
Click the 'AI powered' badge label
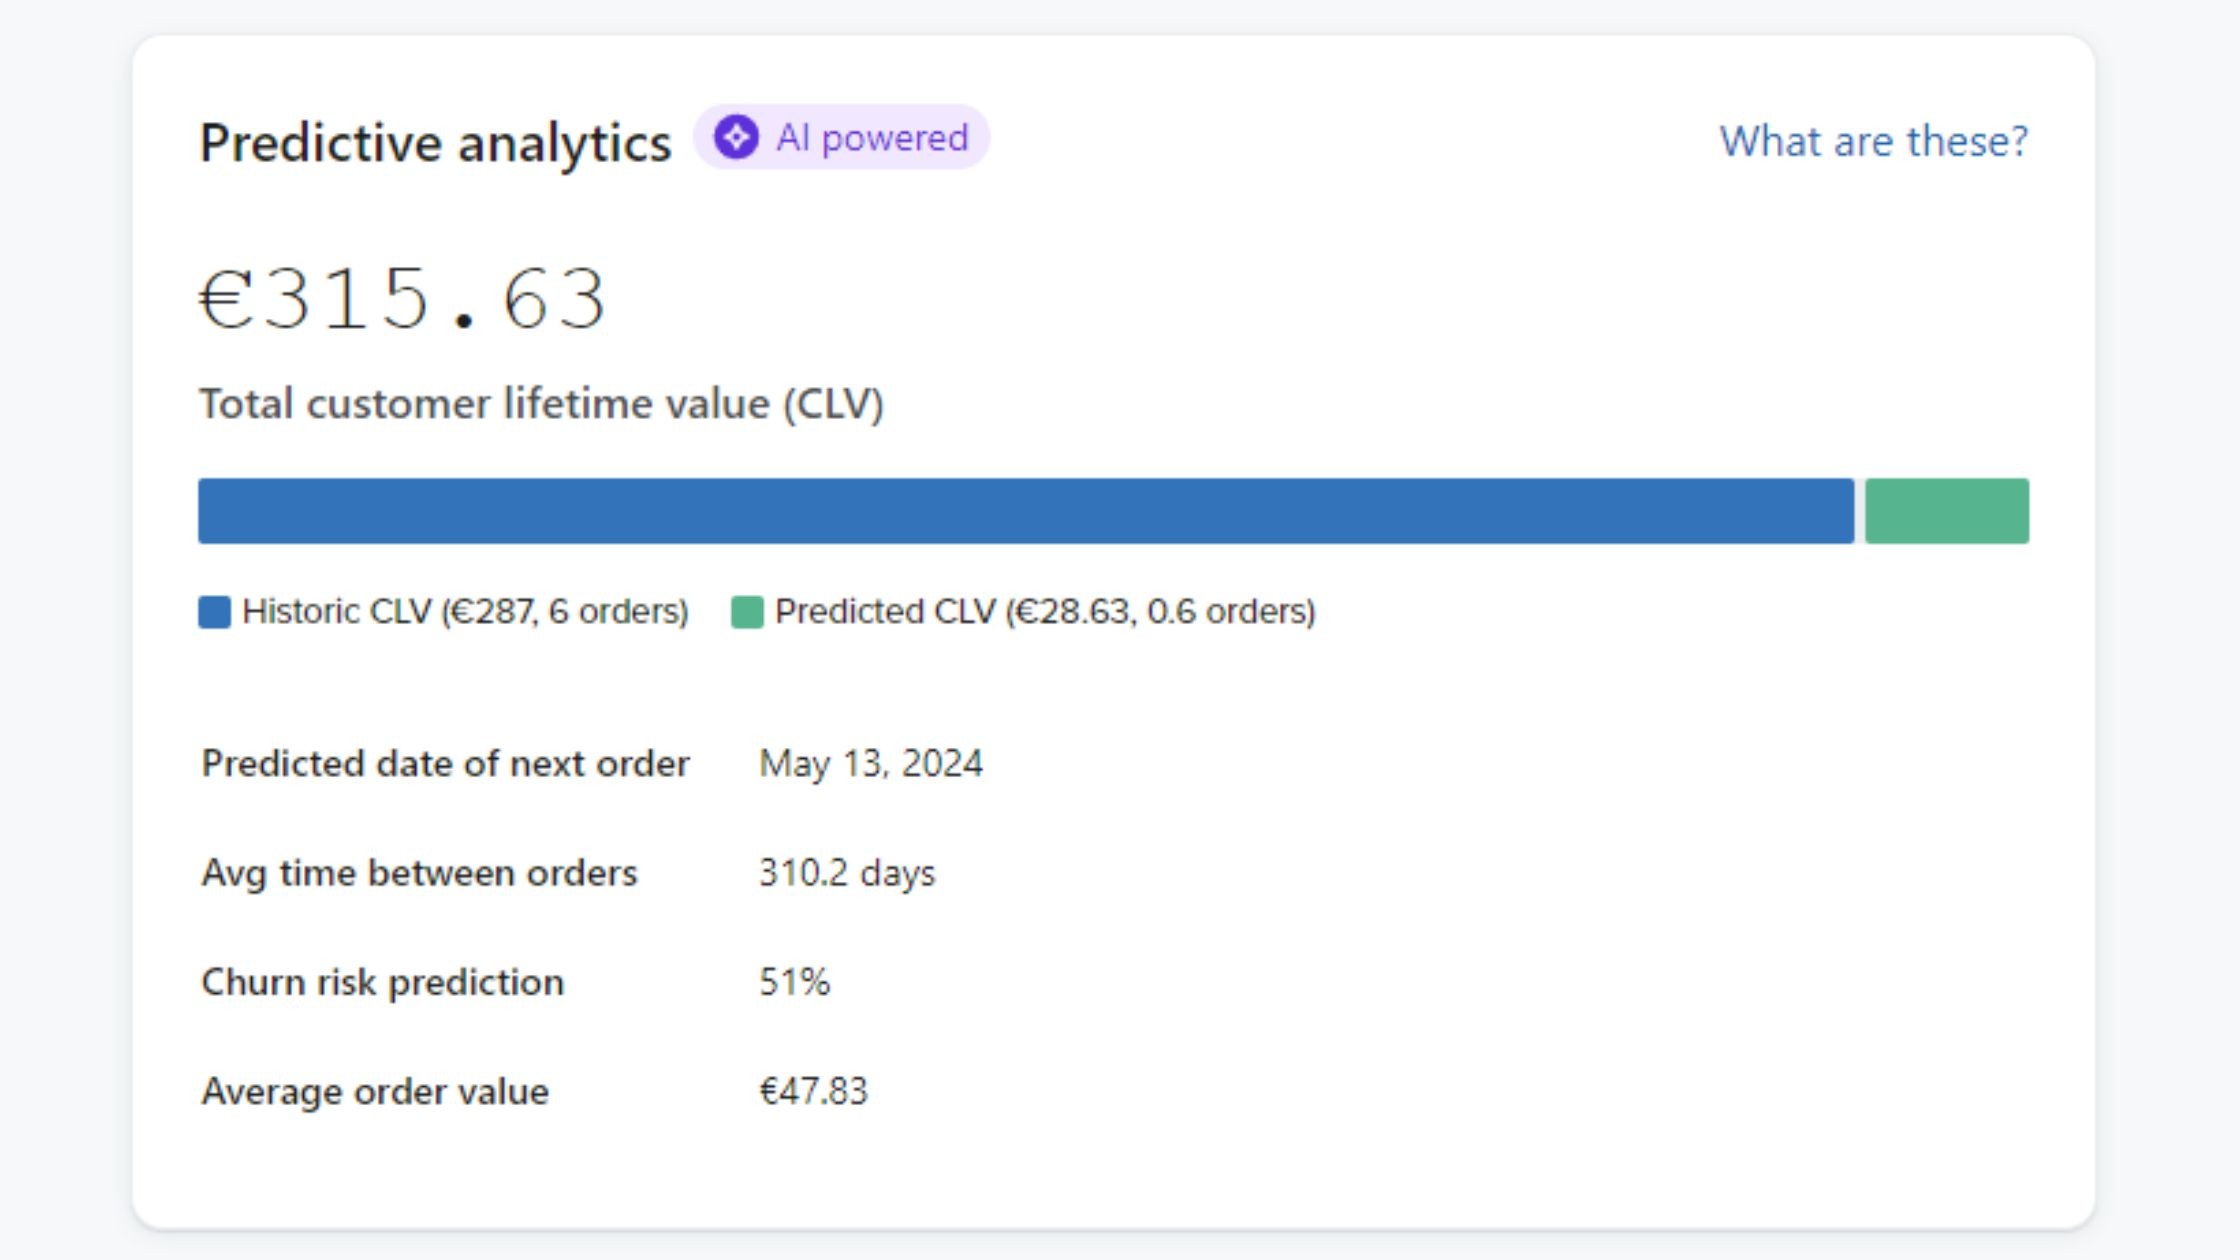point(872,138)
